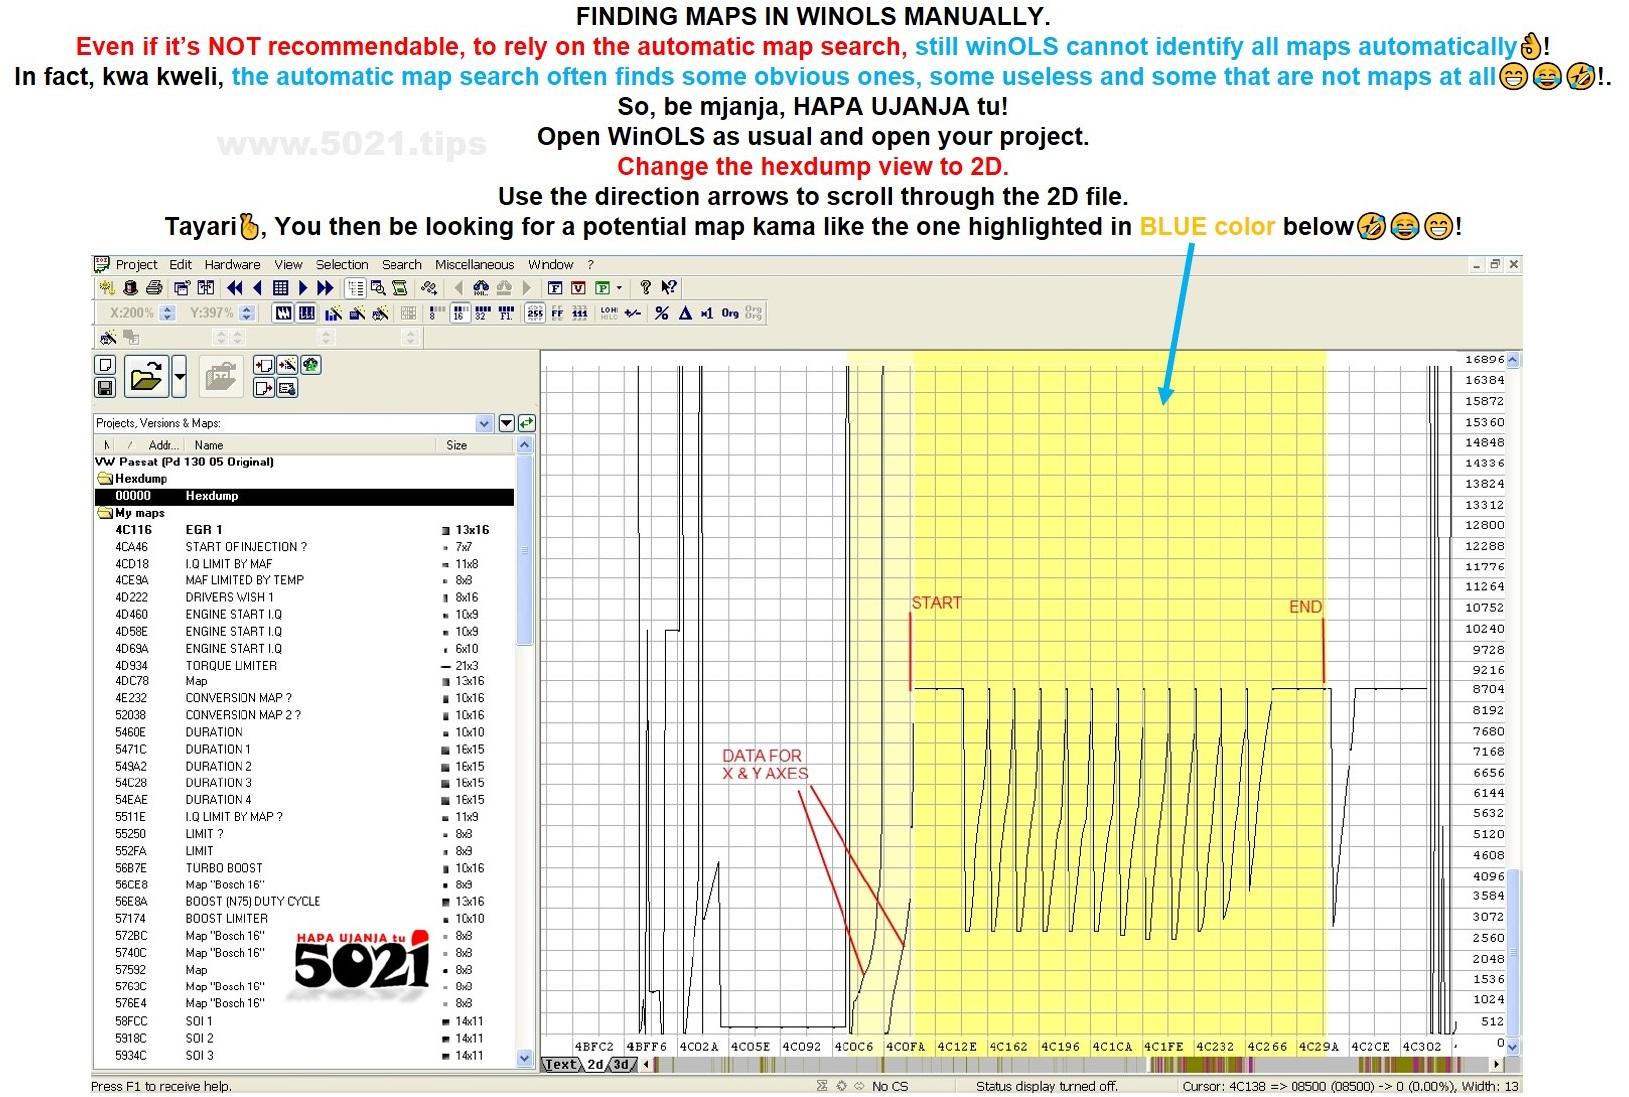Toggle the 16 bit data width
The width and height of the screenshot is (1629, 1097).
(x=459, y=313)
